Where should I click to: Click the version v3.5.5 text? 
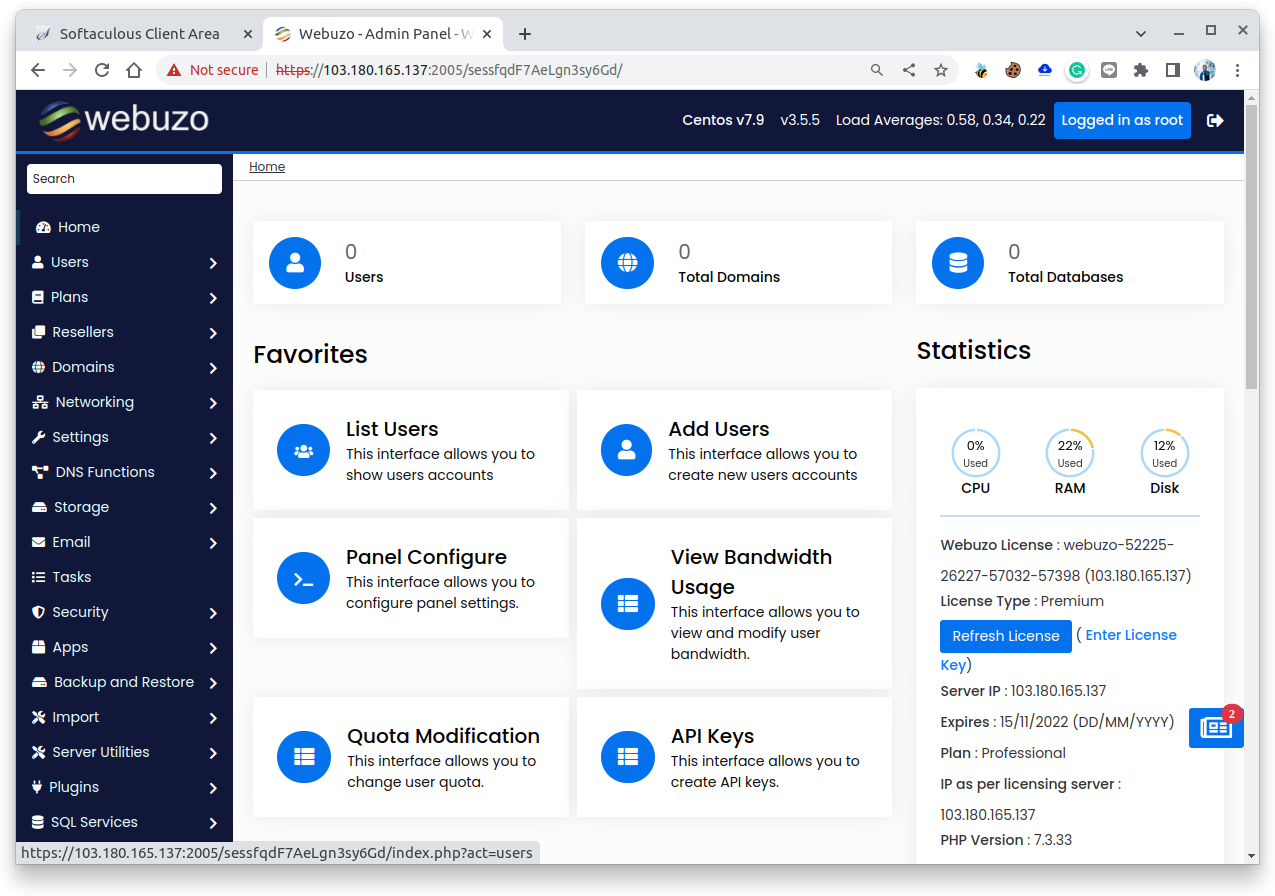point(800,120)
